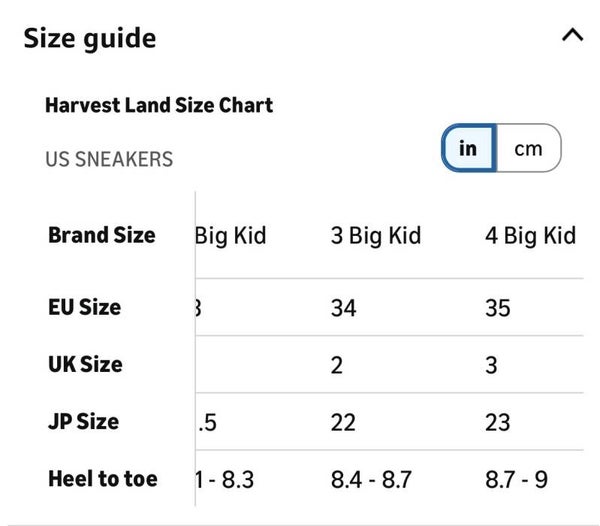Click the Brand Size row header
The height and width of the screenshot is (526, 600).
click(102, 236)
